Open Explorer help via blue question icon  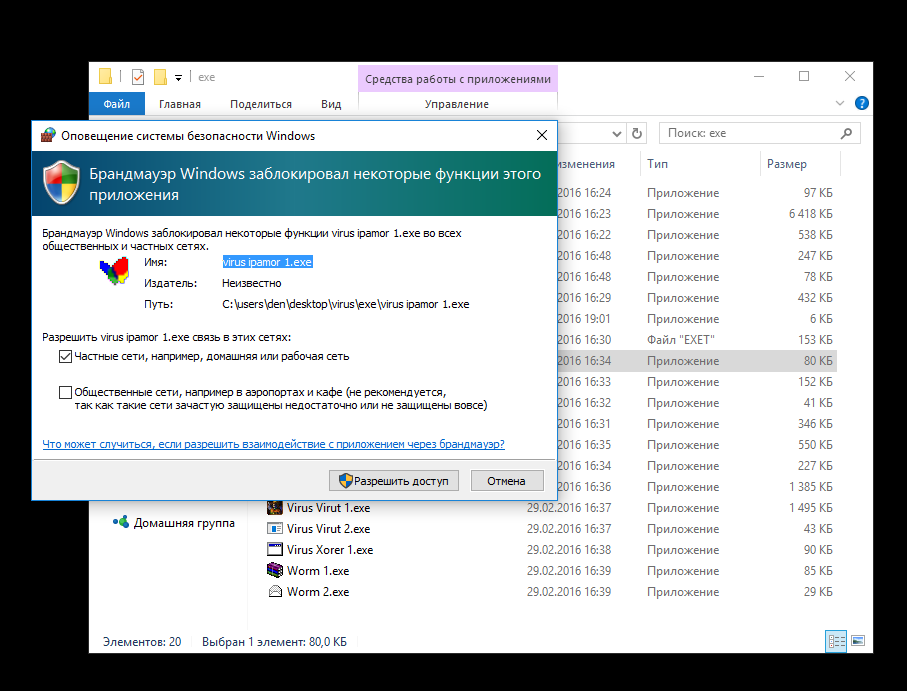coord(862,103)
